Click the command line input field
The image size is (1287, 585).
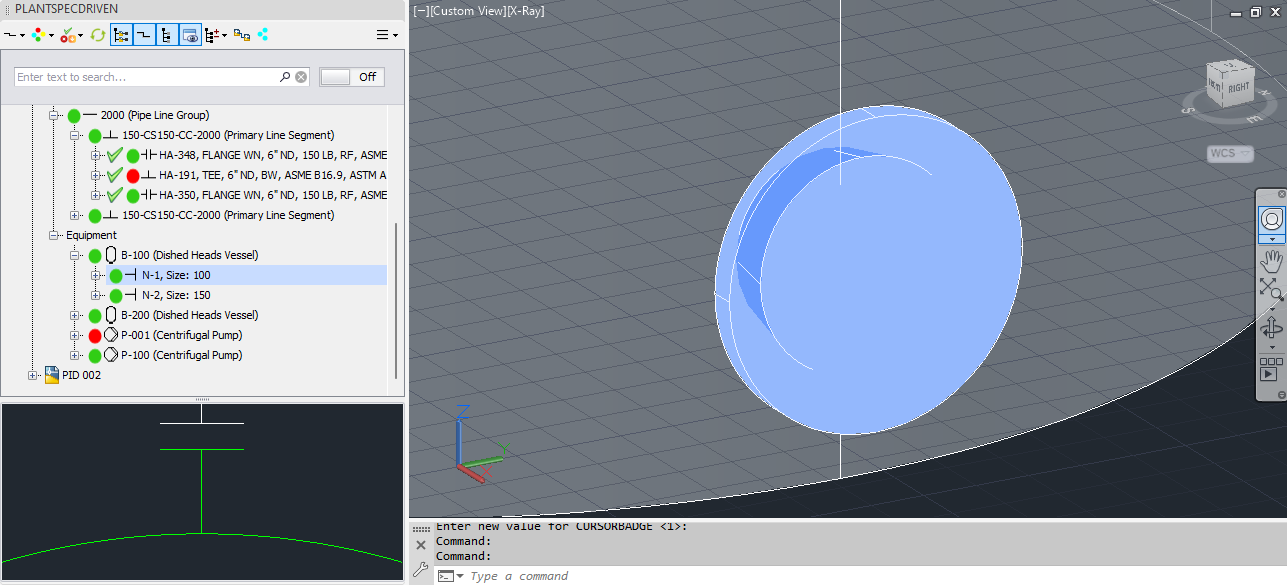700,576
